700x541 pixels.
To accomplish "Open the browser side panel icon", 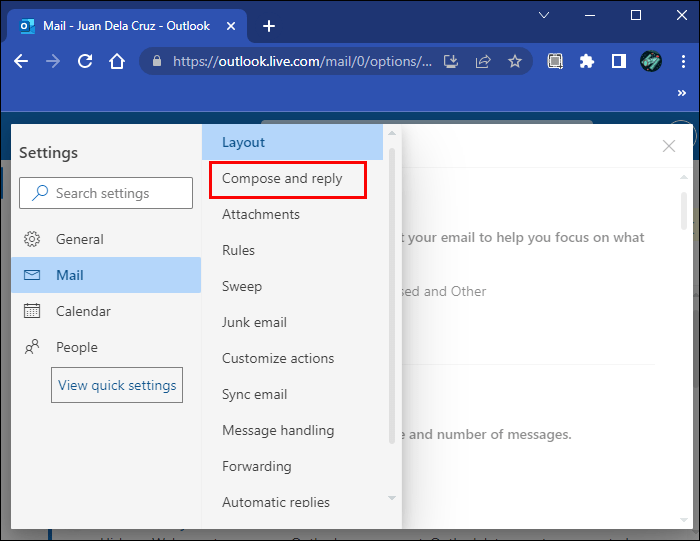I will (x=619, y=61).
